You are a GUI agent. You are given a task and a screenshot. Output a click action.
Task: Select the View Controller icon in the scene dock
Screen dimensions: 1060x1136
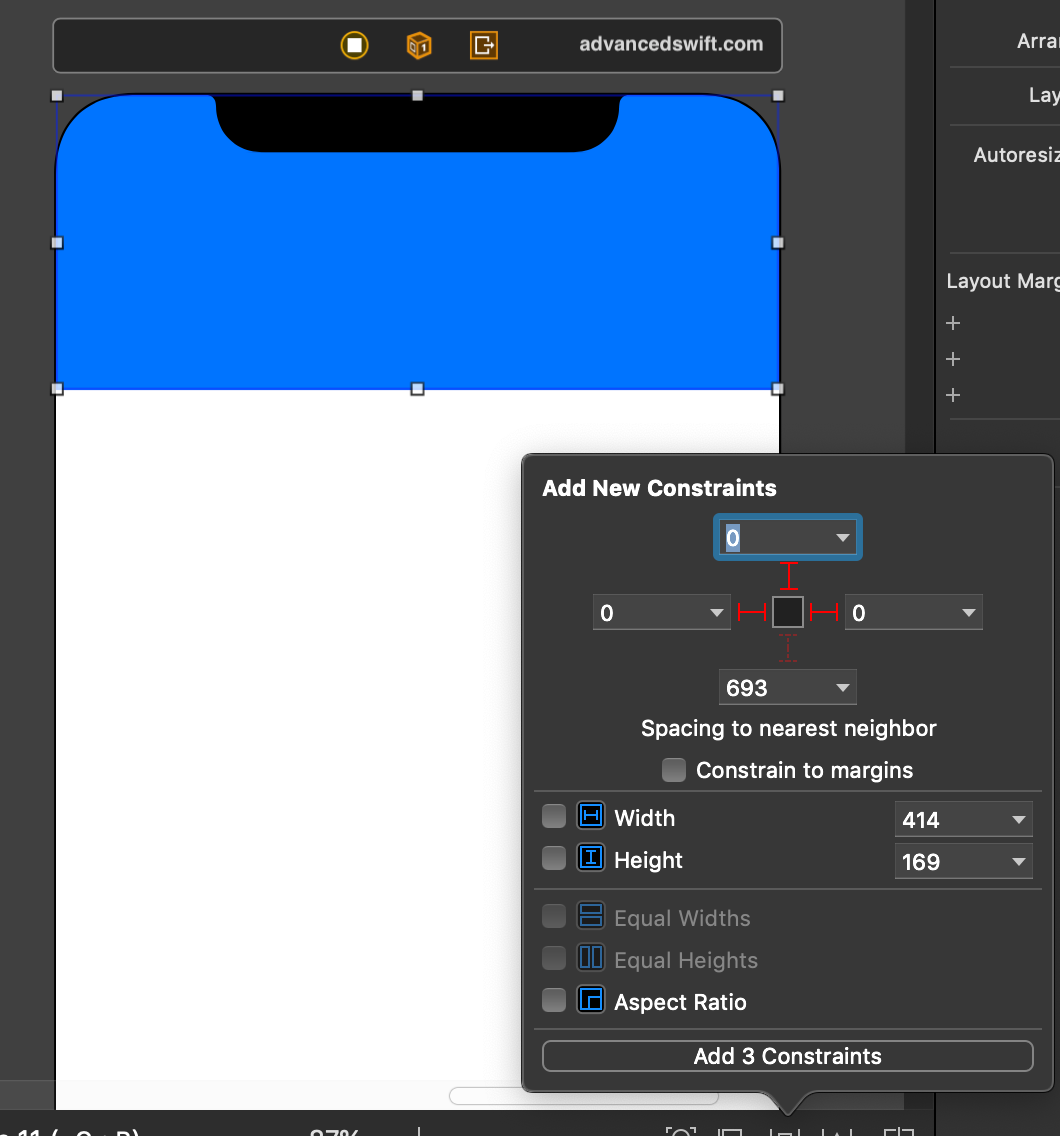pos(354,45)
